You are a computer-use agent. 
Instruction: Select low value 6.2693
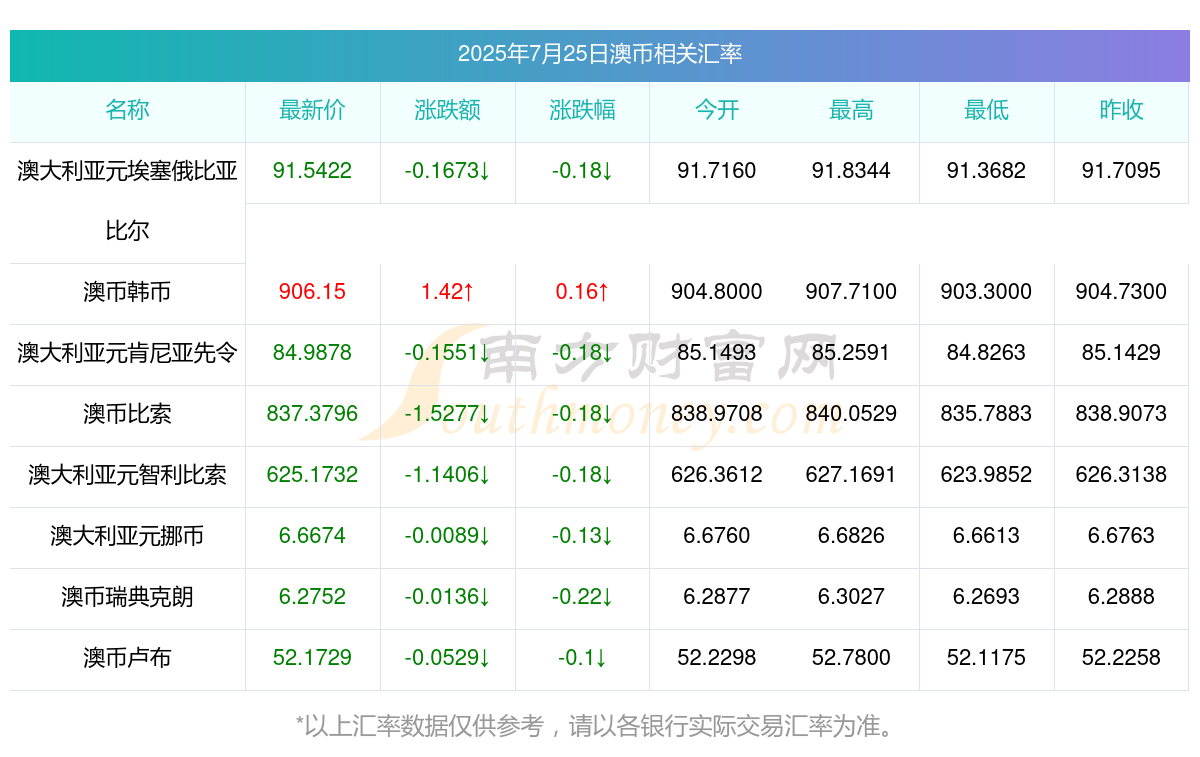pyautogui.click(x=987, y=597)
